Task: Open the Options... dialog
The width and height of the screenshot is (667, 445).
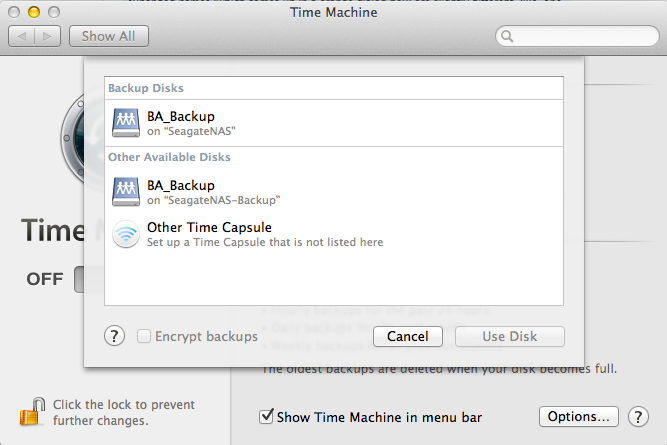Action: pyautogui.click(x=579, y=416)
